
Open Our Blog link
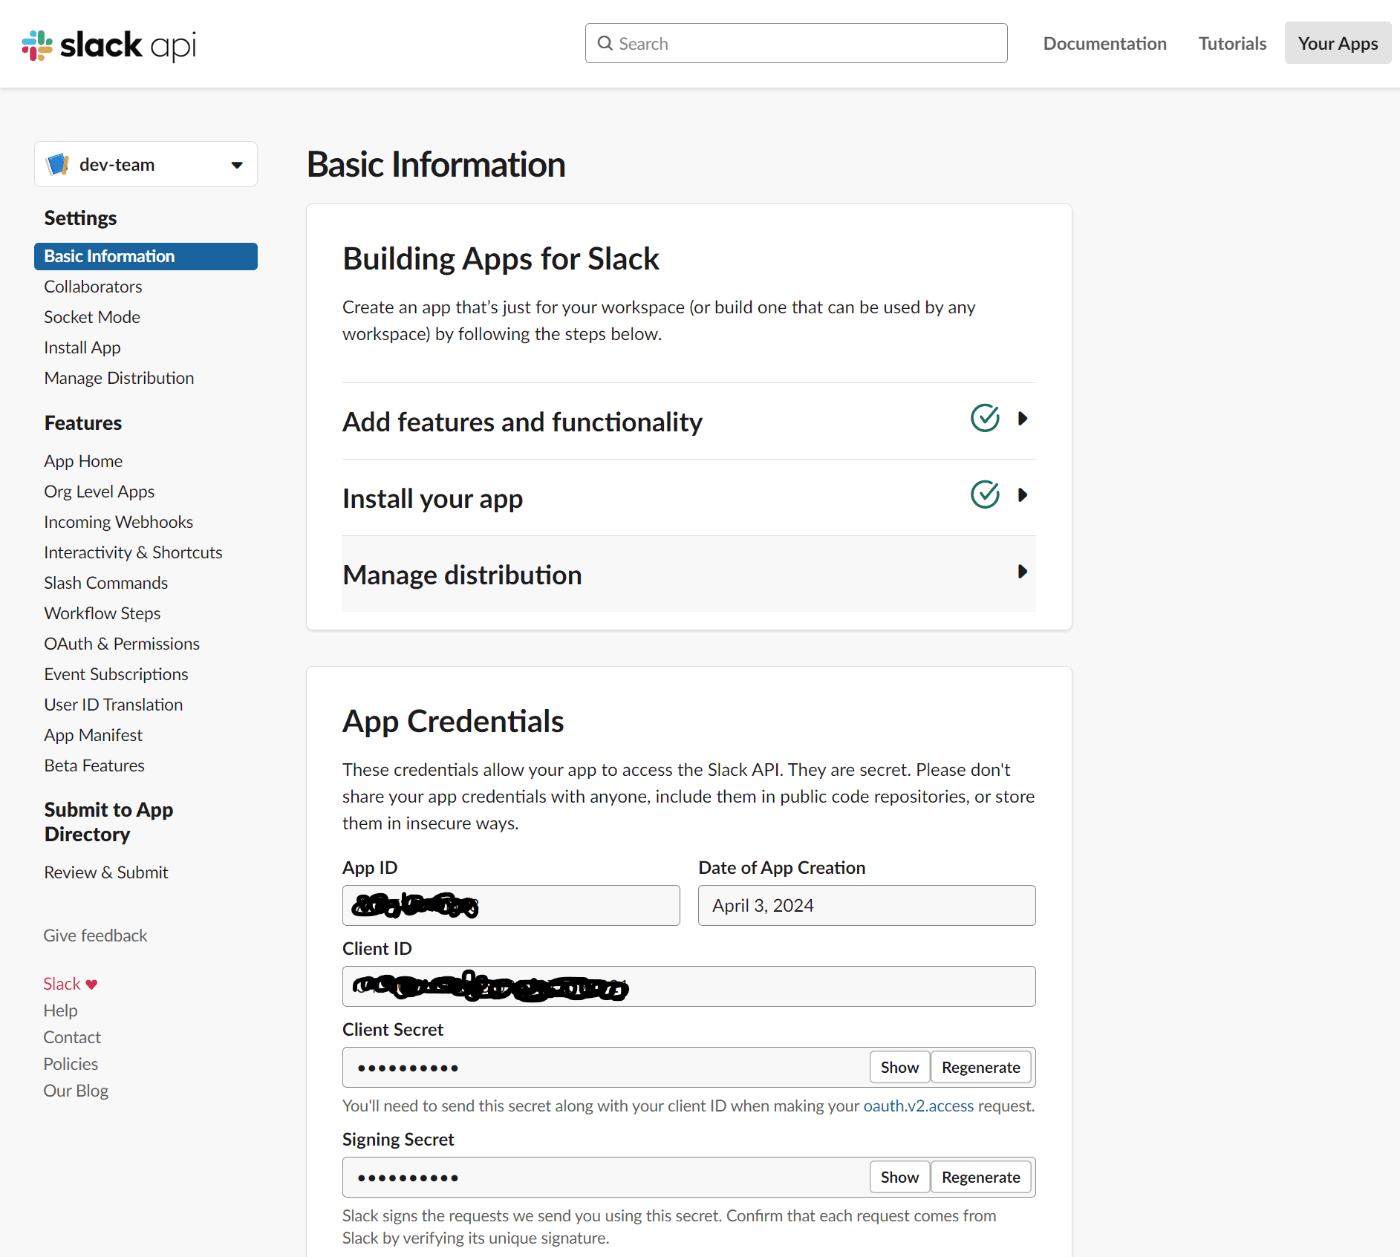coord(75,1091)
